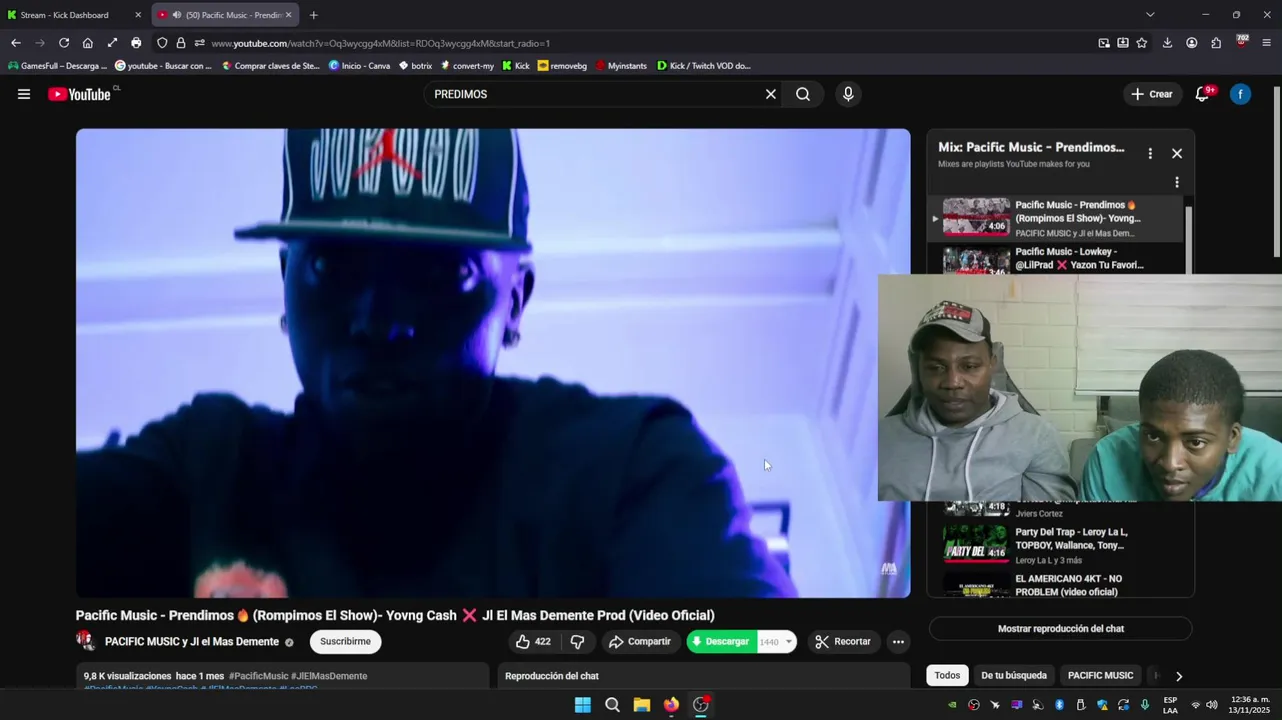The image size is (1282, 720).
Task: Close the Mix playlist panel
Action: pos(1176,153)
